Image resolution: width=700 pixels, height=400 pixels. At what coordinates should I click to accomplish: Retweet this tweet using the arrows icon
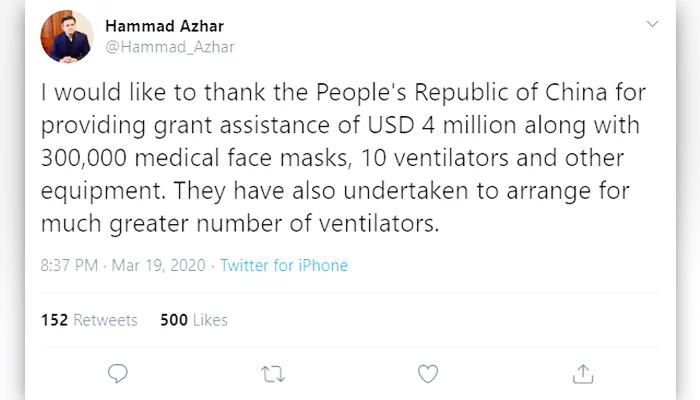[272, 374]
